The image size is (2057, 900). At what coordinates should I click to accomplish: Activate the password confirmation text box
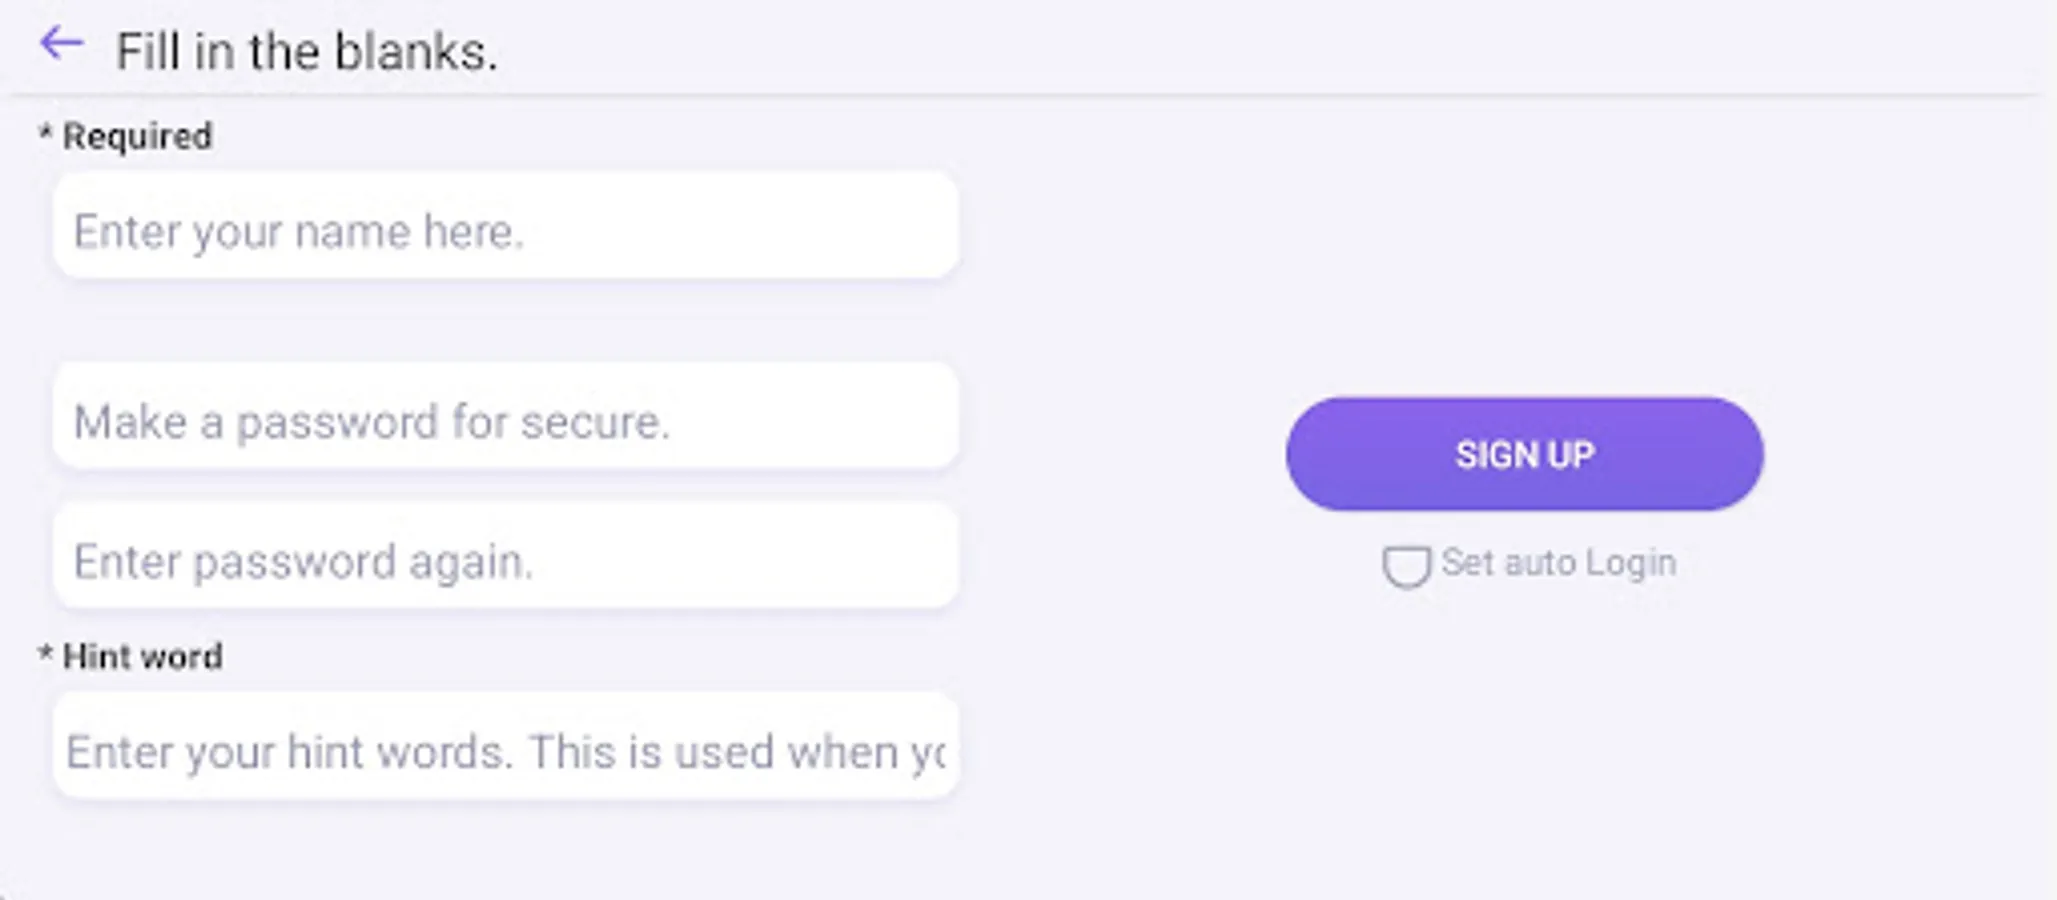506,559
